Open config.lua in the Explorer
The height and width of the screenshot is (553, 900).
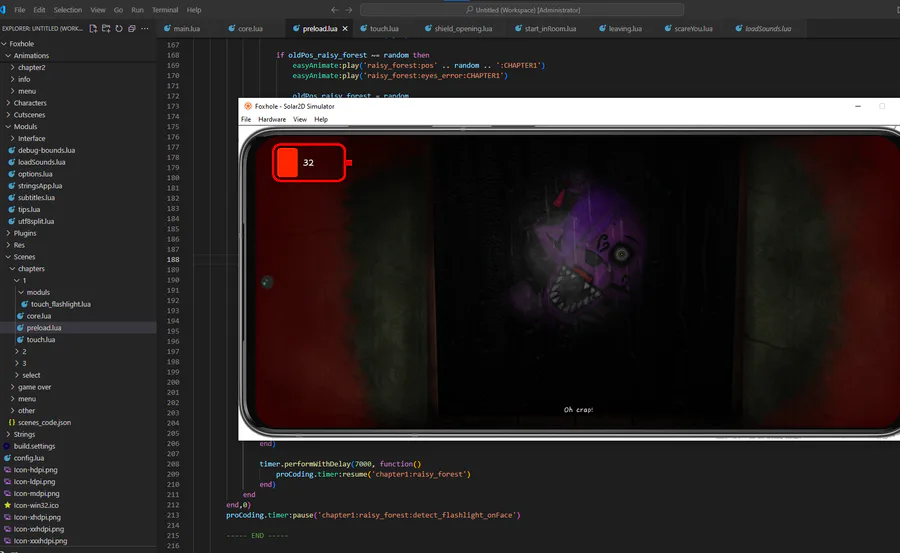click(29, 458)
